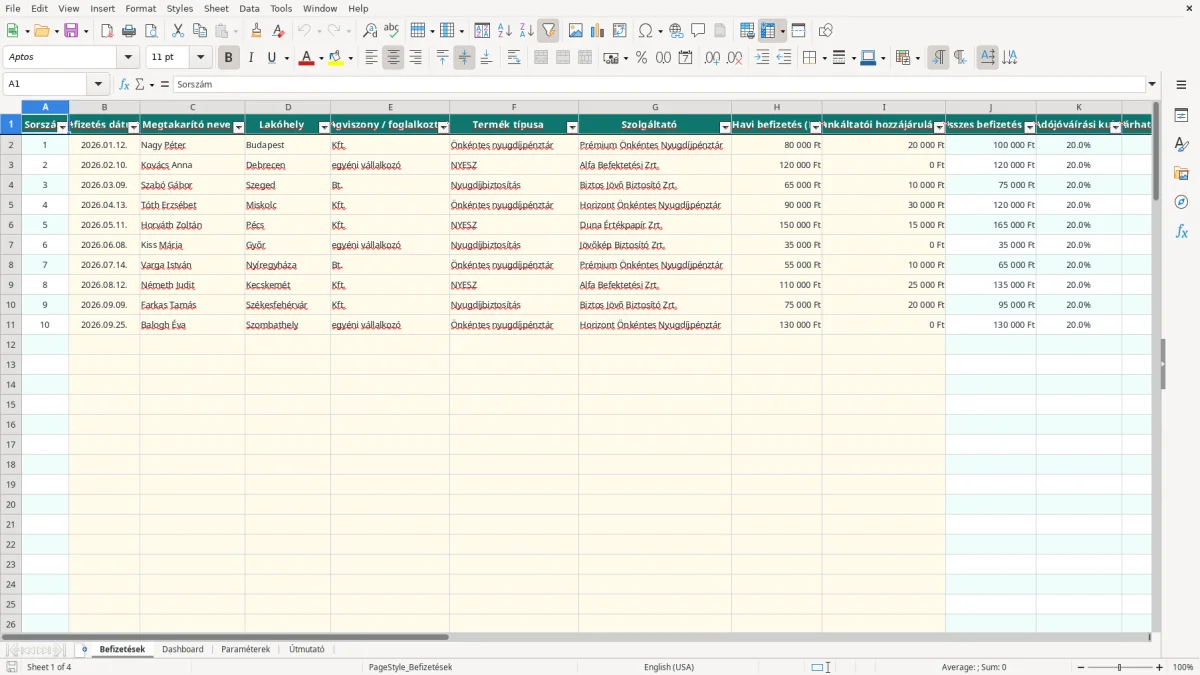Open the Function Wizard fx icon

pyautogui.click(x=125, y=85)
